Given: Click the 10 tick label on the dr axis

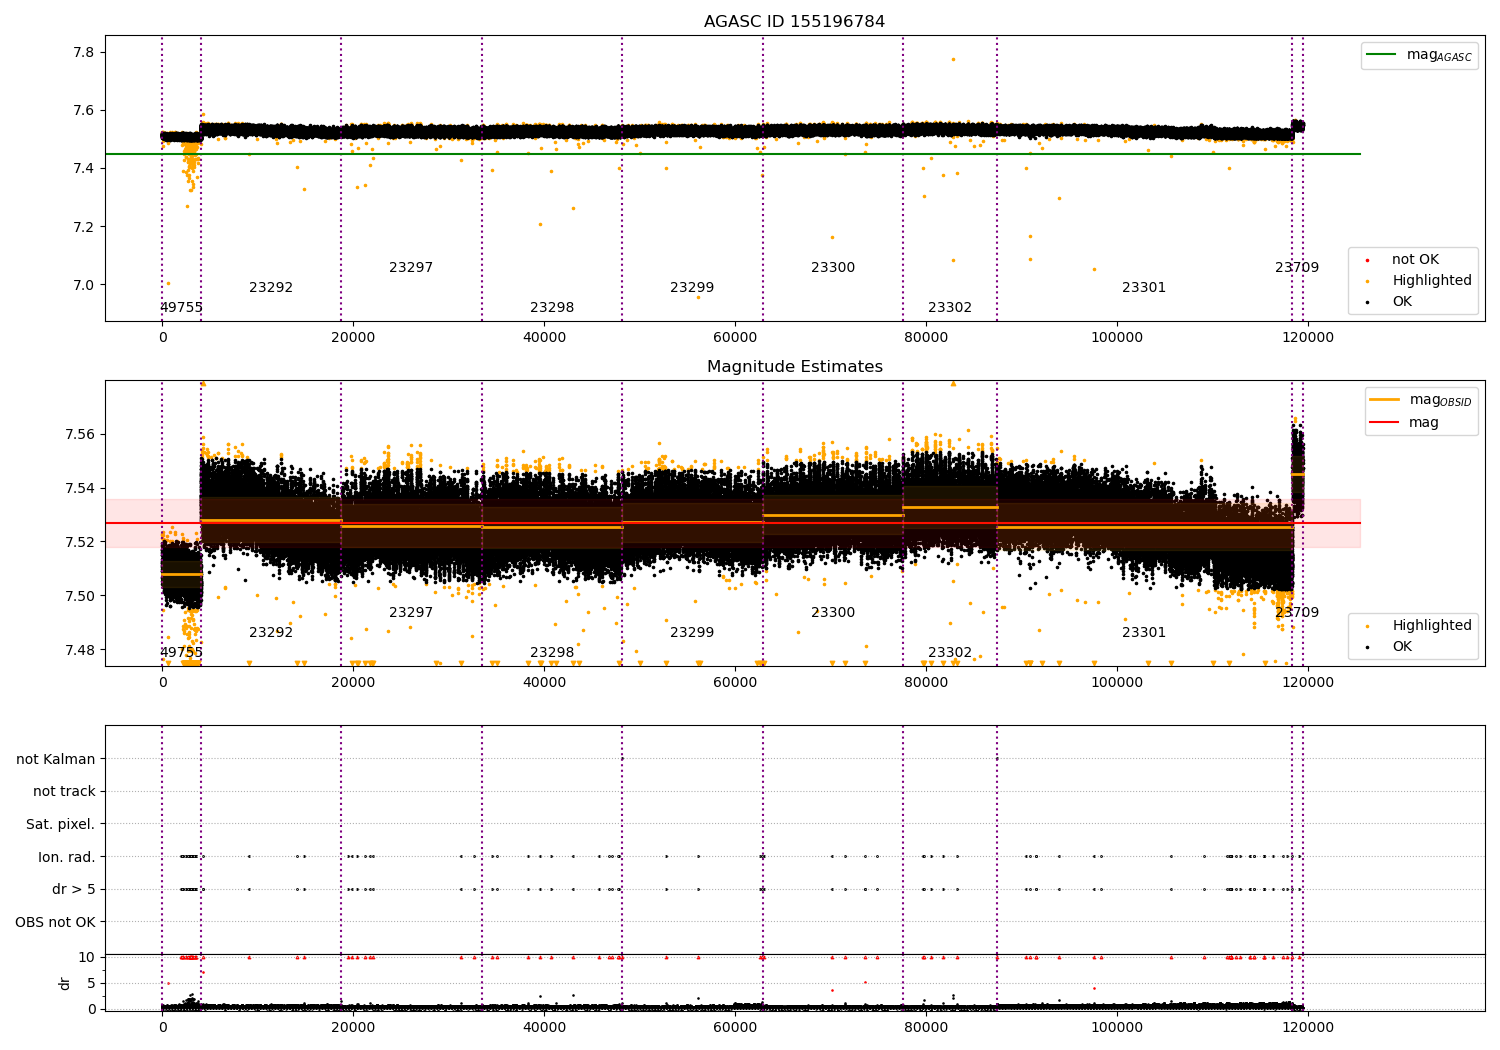Looking at the screenshot, I should (x=87, y=958).
